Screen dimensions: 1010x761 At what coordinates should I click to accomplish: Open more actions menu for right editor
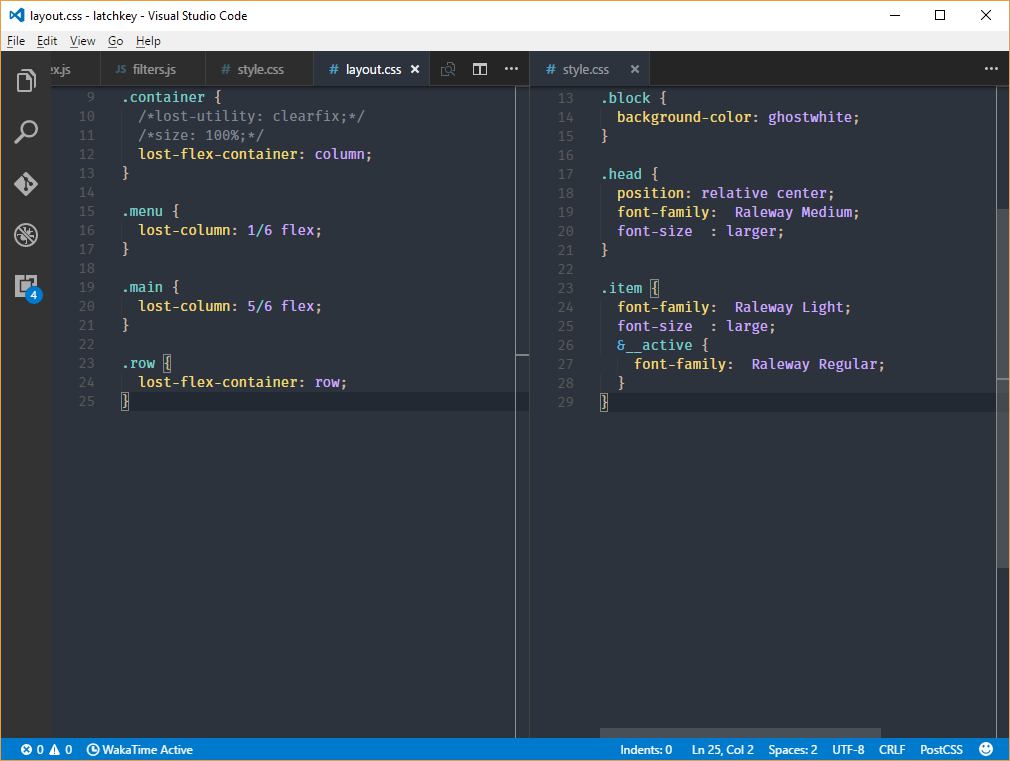click(x=991, y=69)
